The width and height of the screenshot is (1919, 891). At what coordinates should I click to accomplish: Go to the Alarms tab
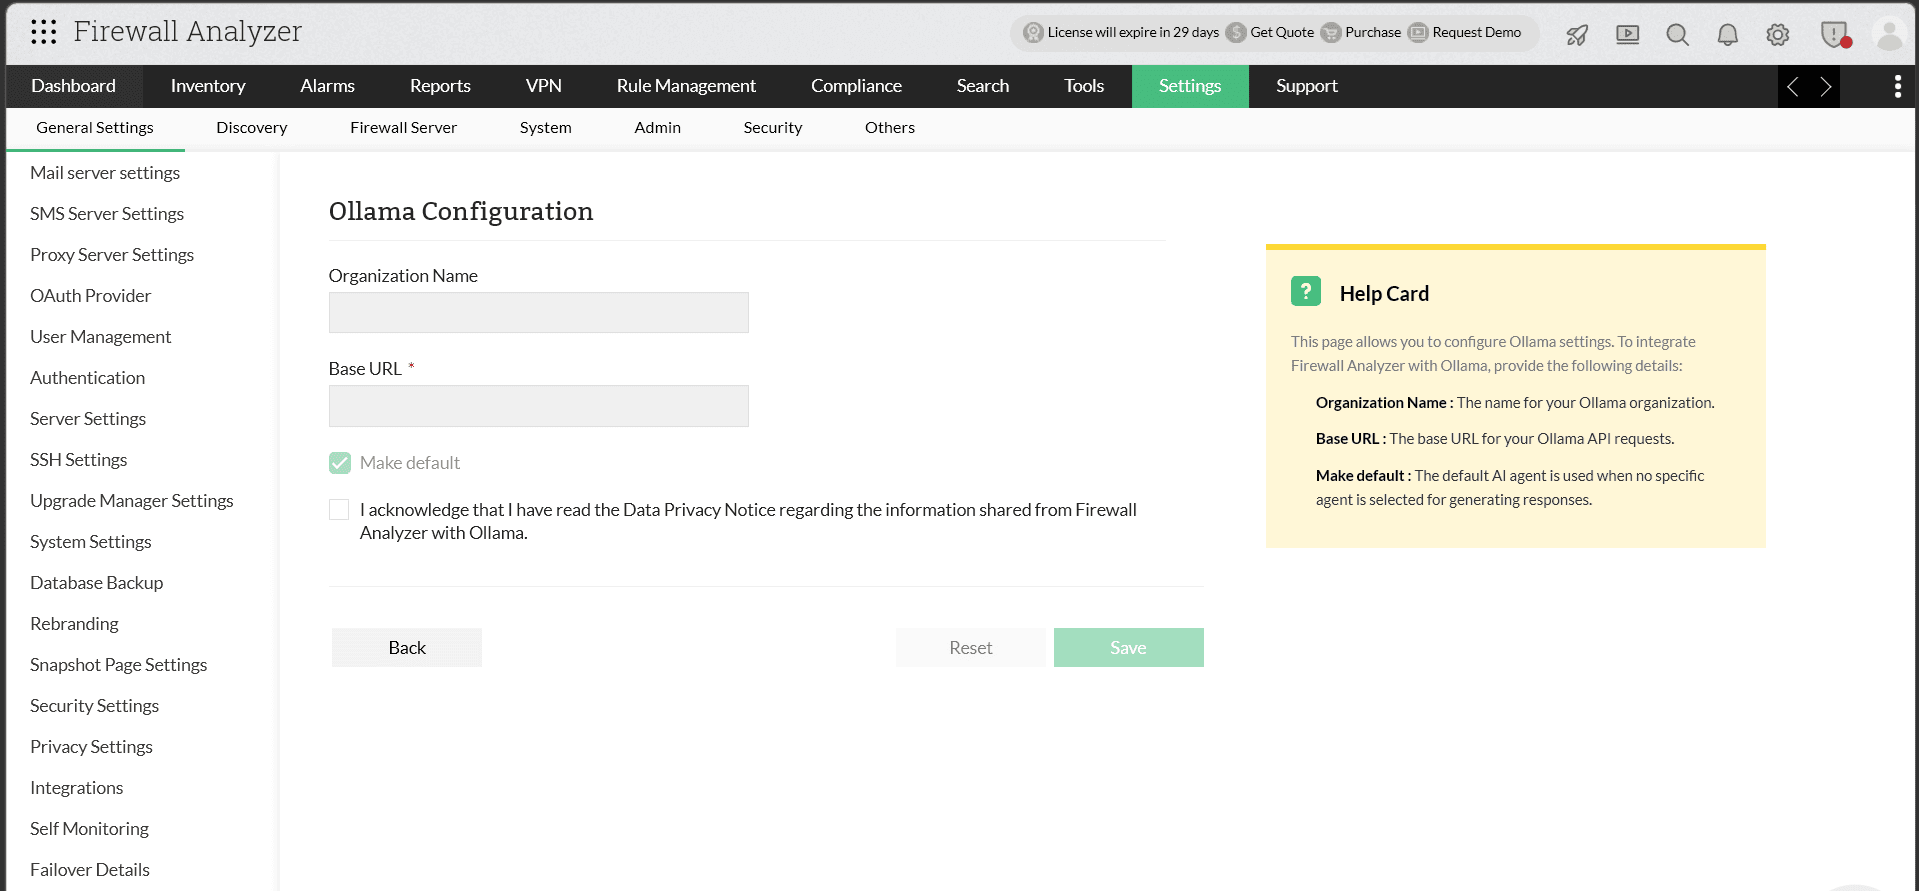(328, 86)
